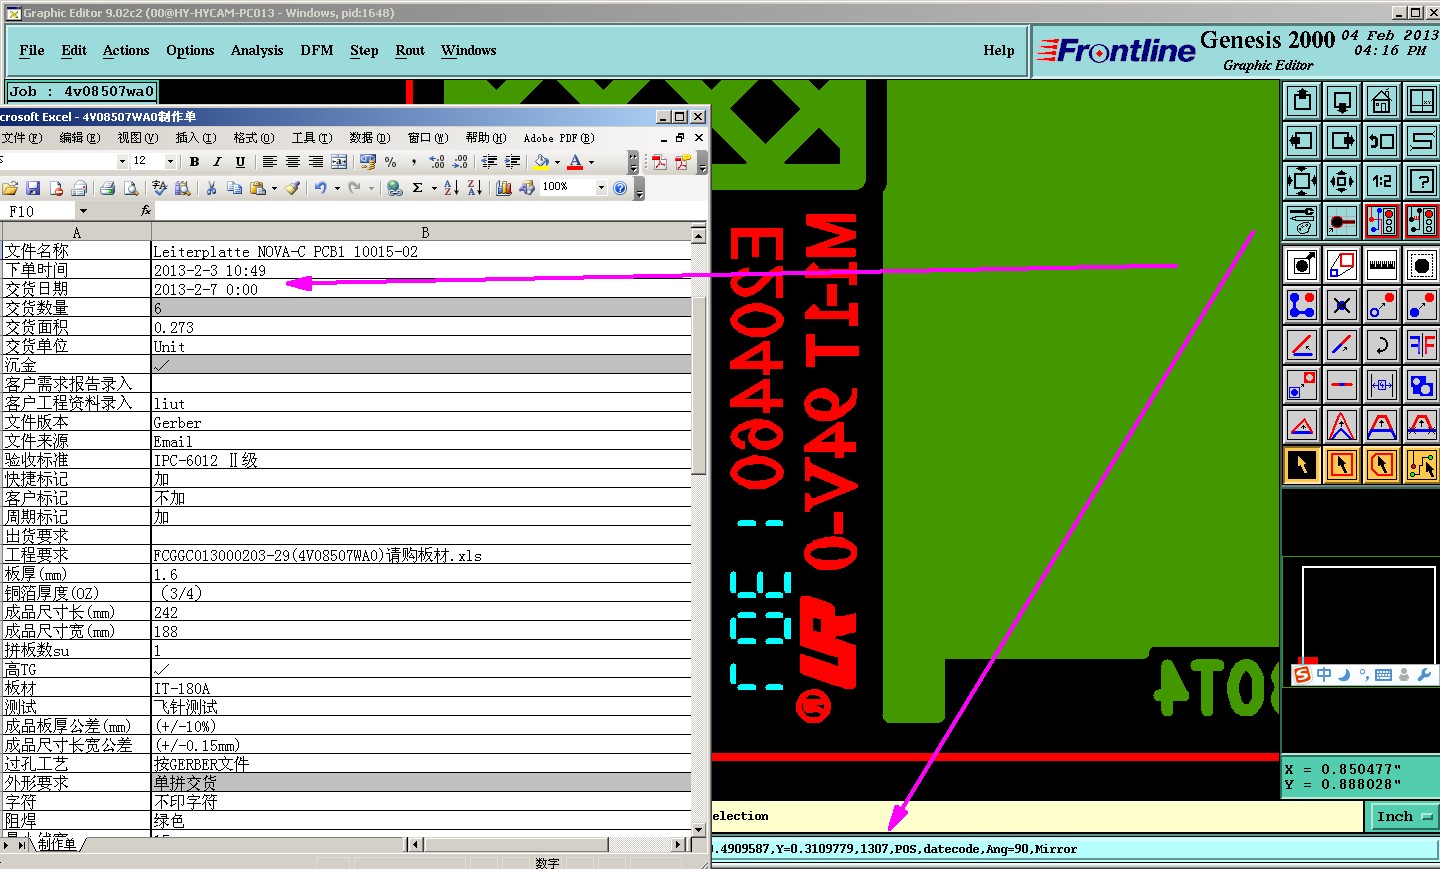This screenshot has width=1440, height=869.
Task: Click the zoom in expanding-arrows icon
Action: pos(1302,181)
